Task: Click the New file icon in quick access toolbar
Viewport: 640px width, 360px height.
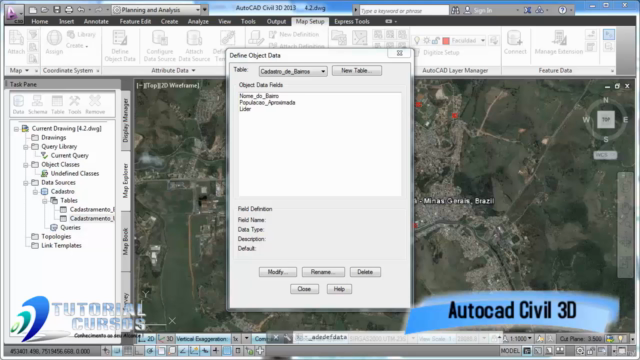Action: click(33, 10)
